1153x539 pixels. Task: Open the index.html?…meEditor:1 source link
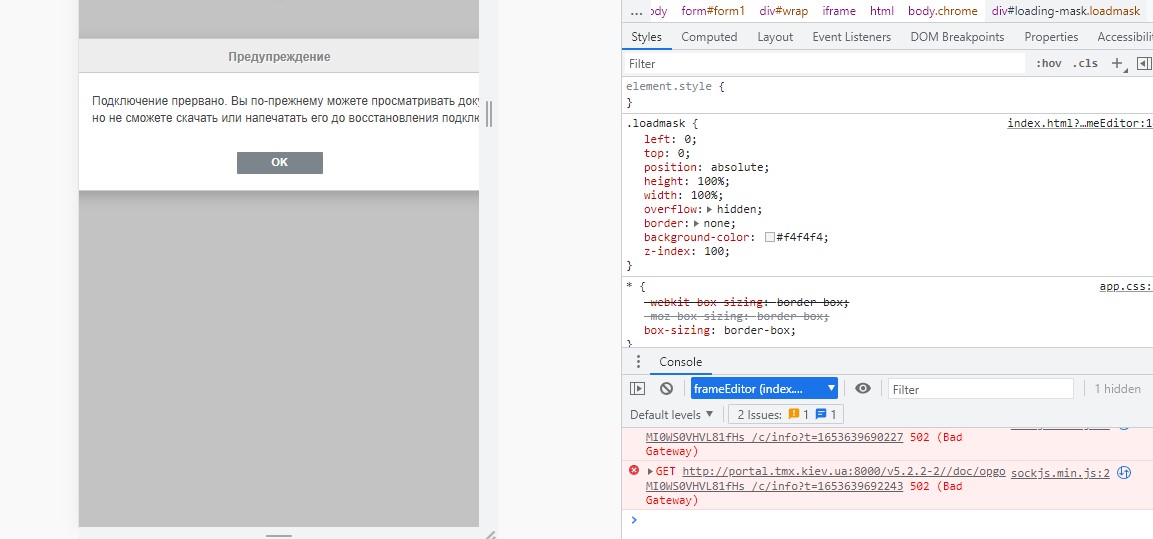(x=1079, y=124)
